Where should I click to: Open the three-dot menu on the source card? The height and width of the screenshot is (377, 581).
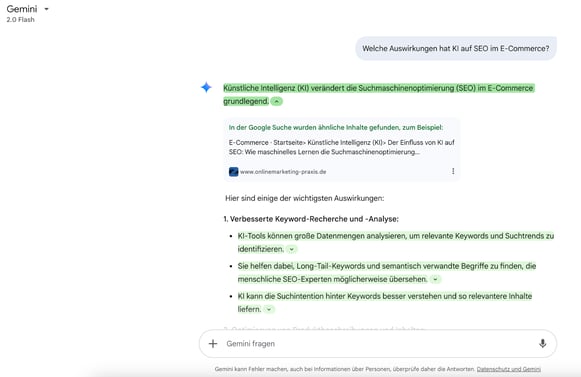coord(453,171)
